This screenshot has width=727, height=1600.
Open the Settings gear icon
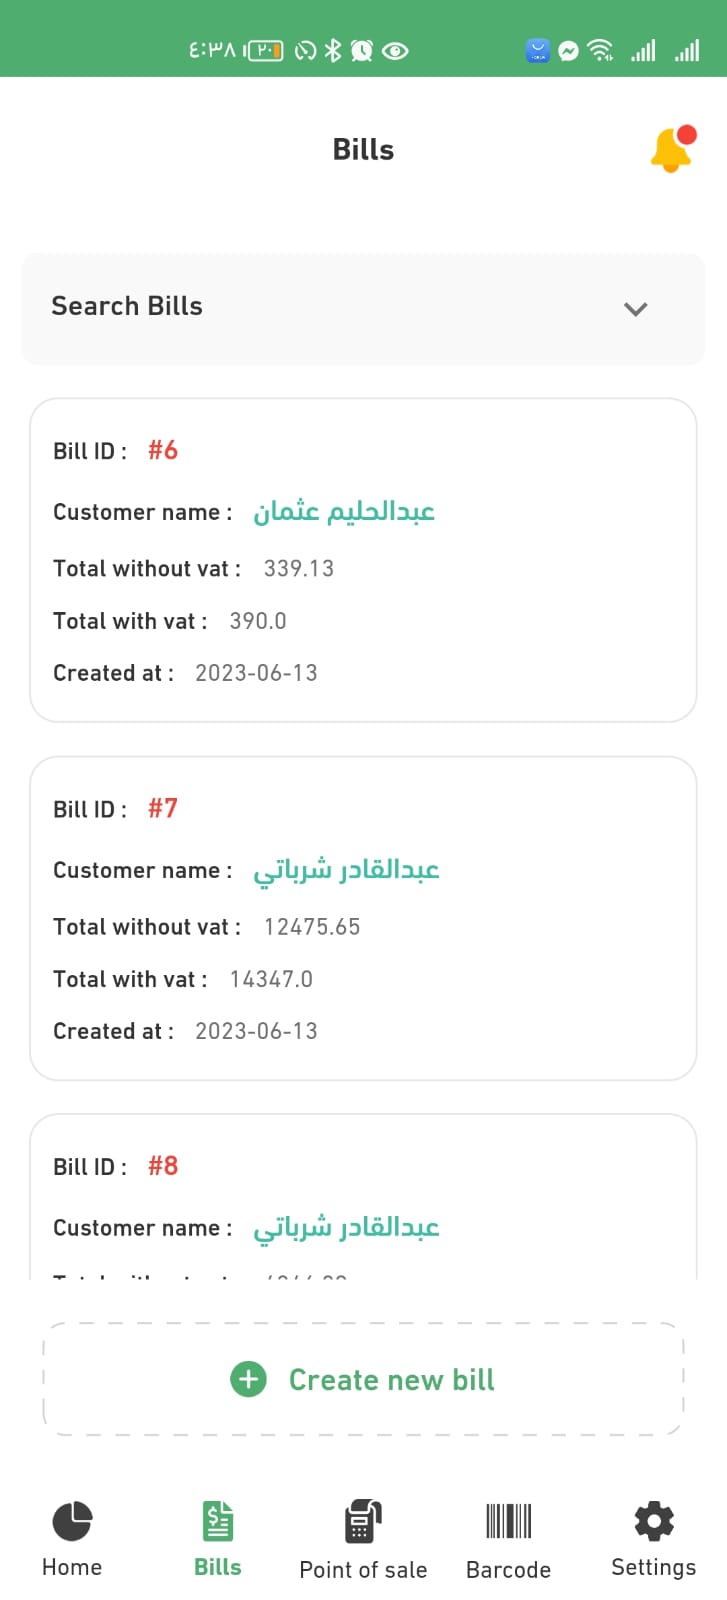(x=654, y=1522)
